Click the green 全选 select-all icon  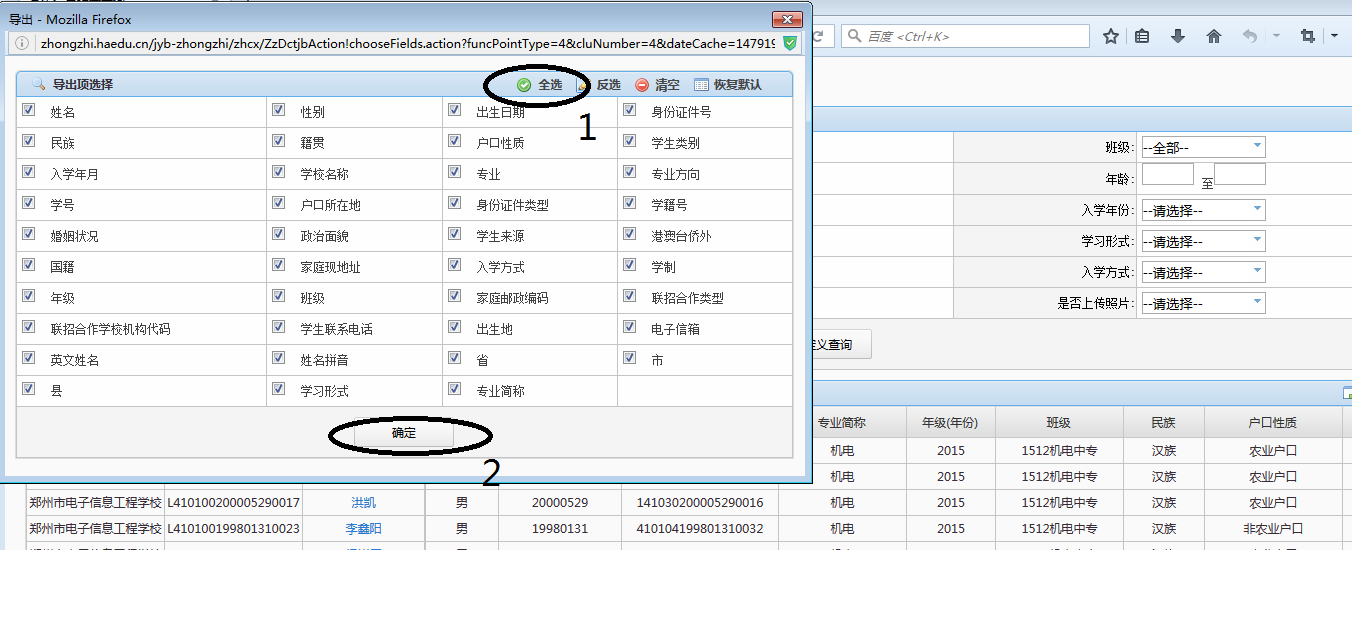523,84
